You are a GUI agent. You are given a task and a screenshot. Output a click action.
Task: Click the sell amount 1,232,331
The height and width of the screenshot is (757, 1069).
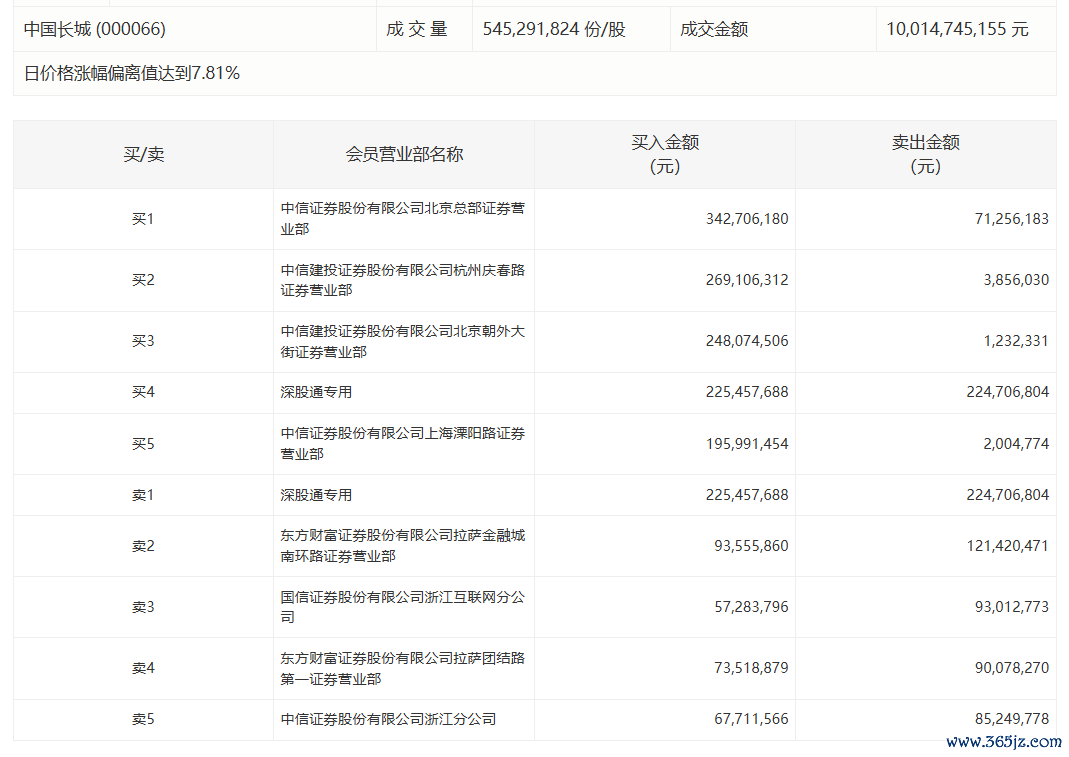[1016, 341]
